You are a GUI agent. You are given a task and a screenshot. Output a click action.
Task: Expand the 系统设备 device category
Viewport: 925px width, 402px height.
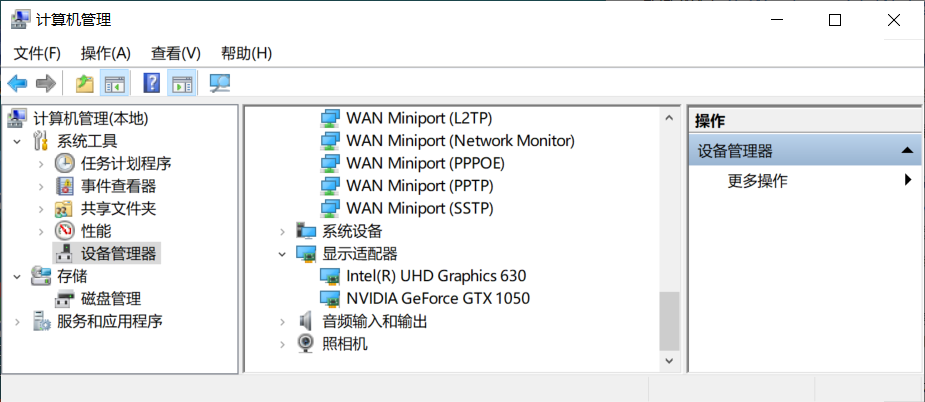tap(283, 231)
